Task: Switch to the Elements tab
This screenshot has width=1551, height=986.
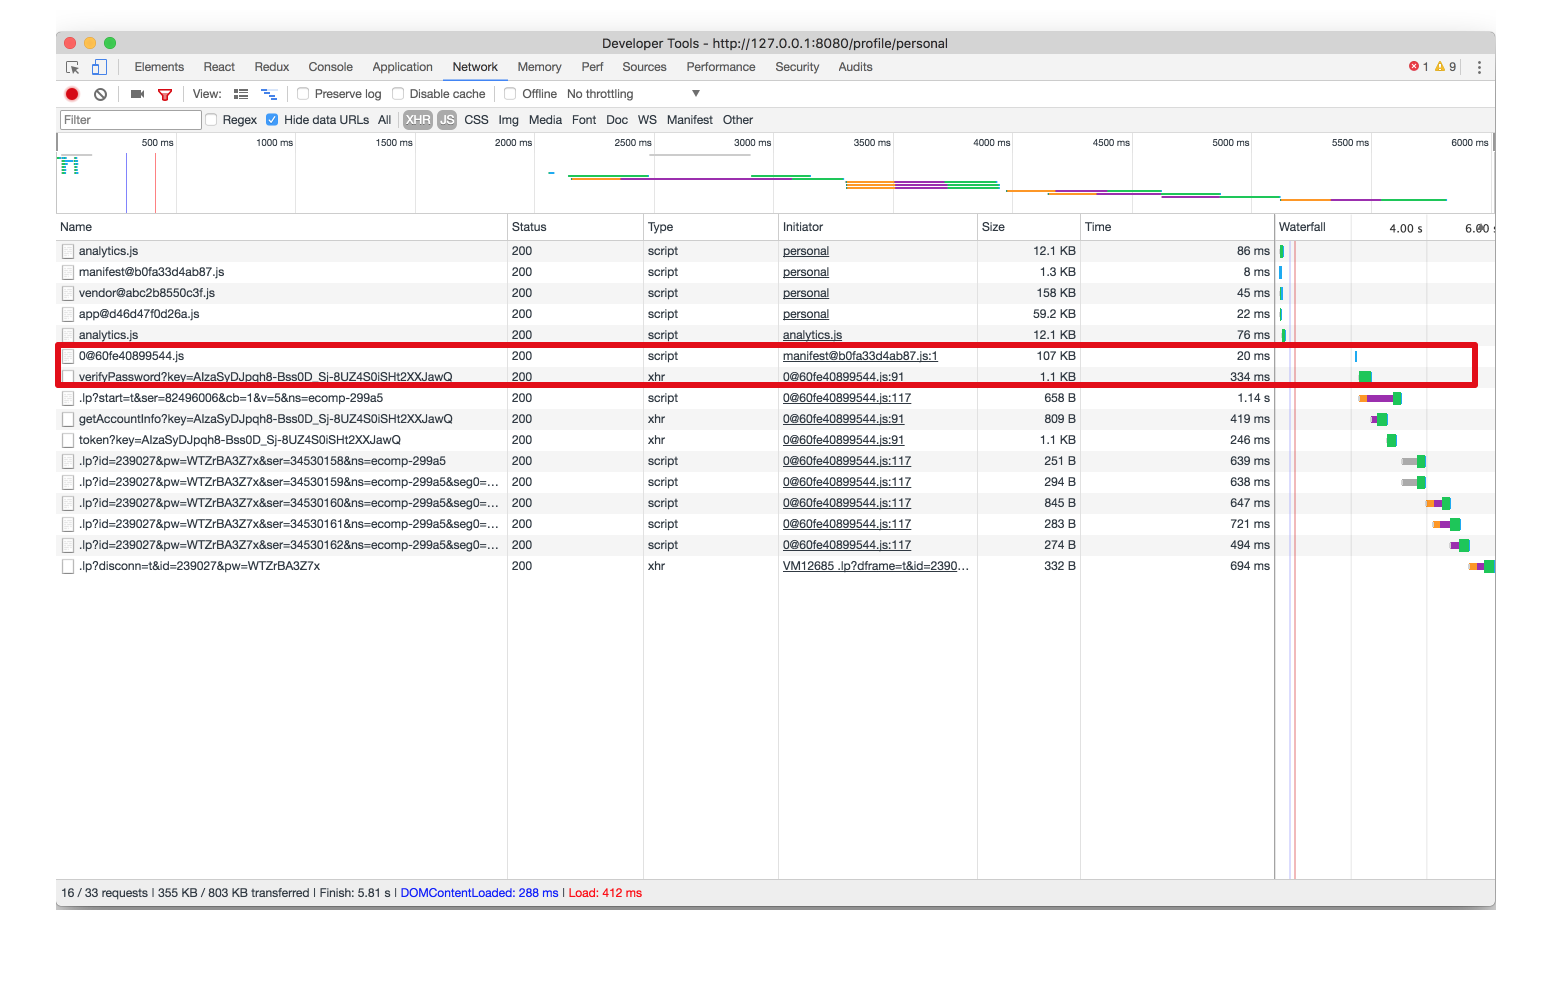Action: tap(159, 67)
